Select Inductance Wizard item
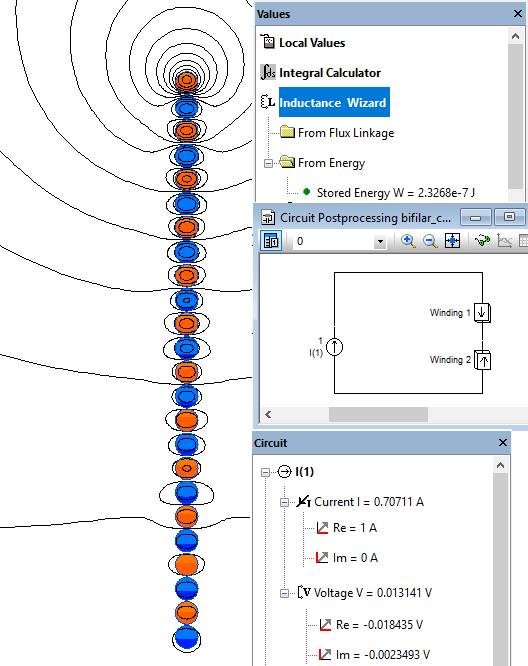This screenshot has width=528, height=666. pyautogui.click(x=334, y=102)
